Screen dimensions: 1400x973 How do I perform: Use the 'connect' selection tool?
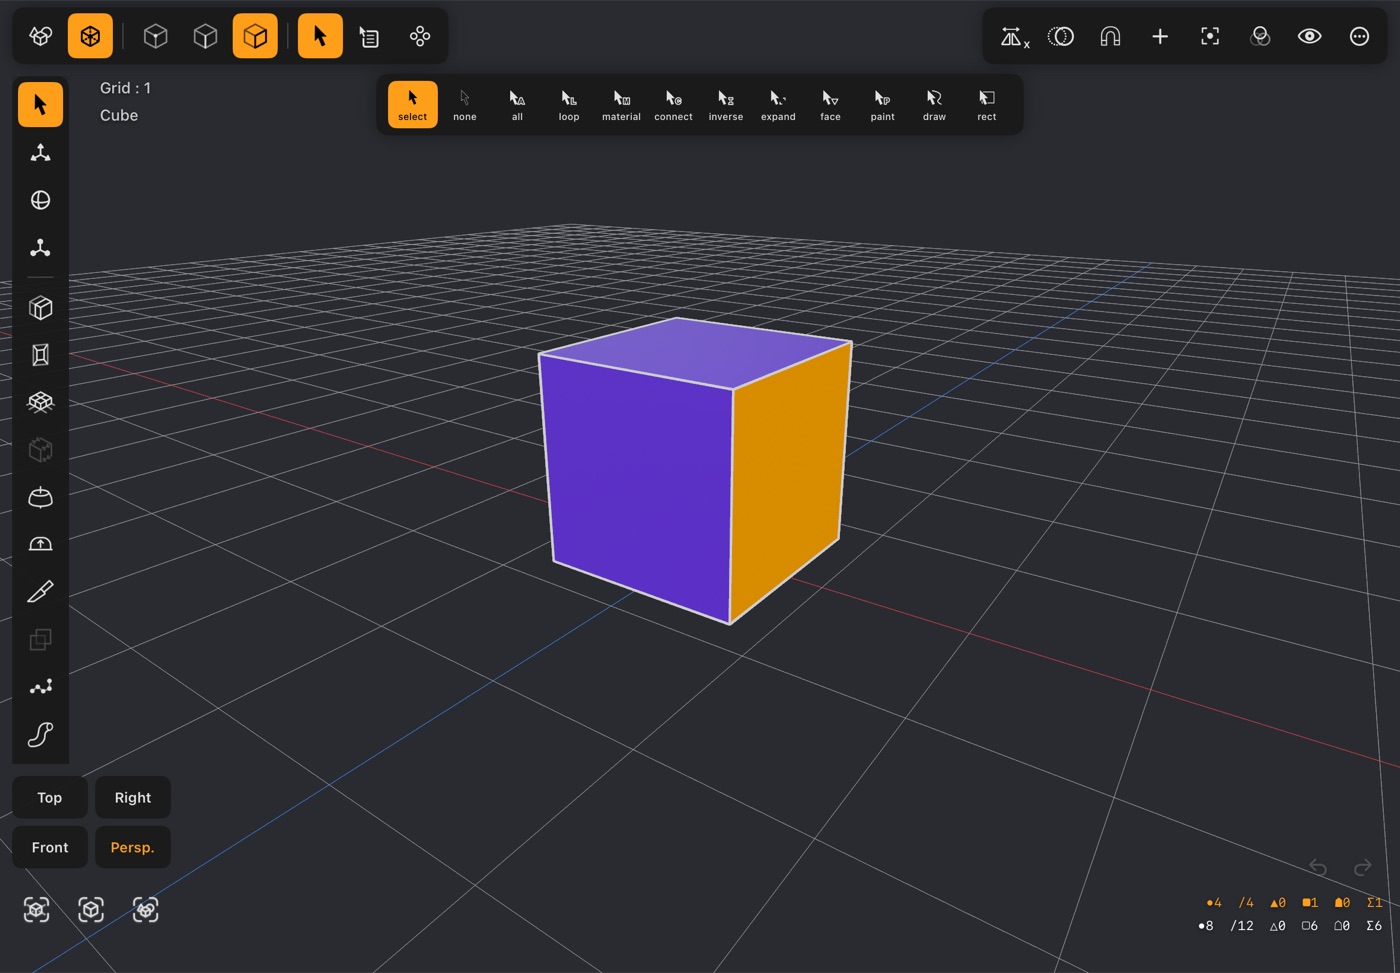point(673,104)
